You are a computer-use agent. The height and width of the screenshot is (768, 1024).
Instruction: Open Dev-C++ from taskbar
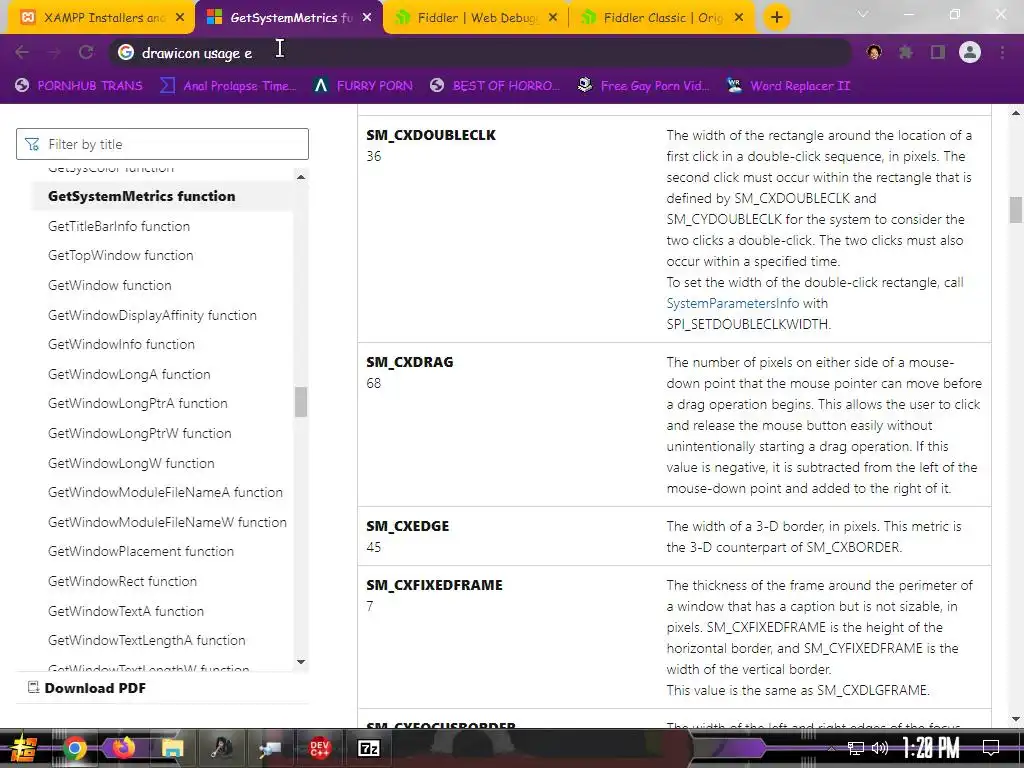[319, 748]
